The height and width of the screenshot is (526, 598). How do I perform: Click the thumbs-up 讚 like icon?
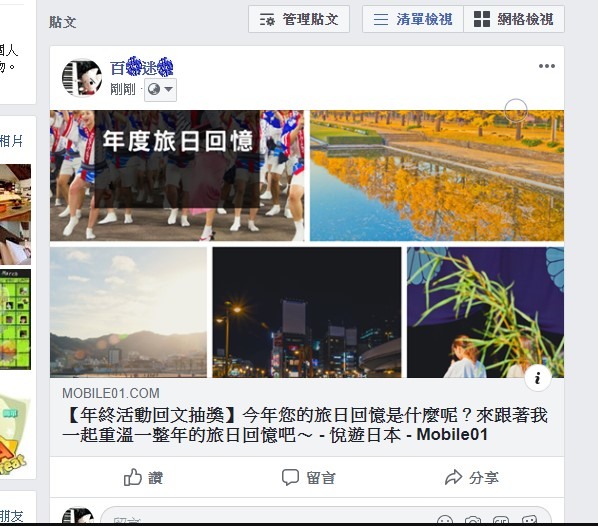[132, 477]
